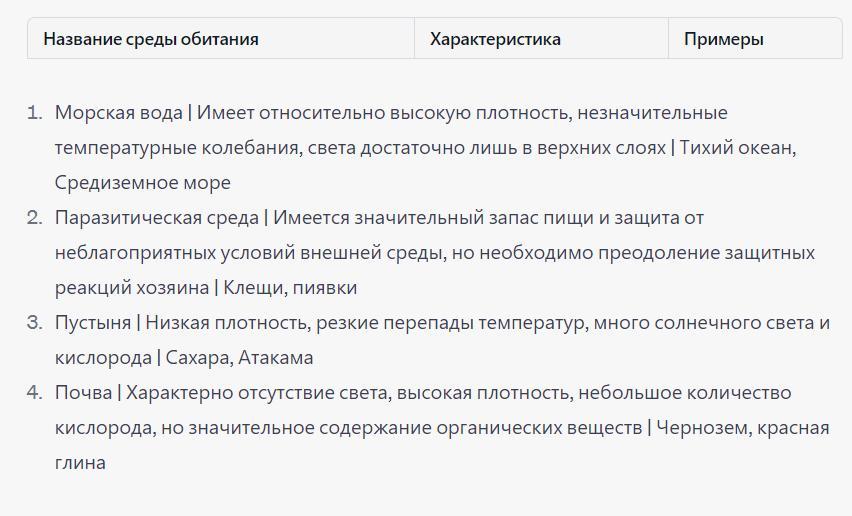Click the 'Средиземное море' text
Viewport: 852px width, 516px height.
142,183
